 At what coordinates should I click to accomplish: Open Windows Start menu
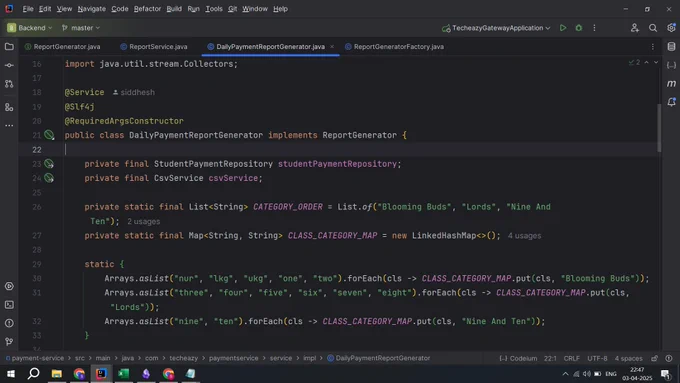(x=11, y=373)
